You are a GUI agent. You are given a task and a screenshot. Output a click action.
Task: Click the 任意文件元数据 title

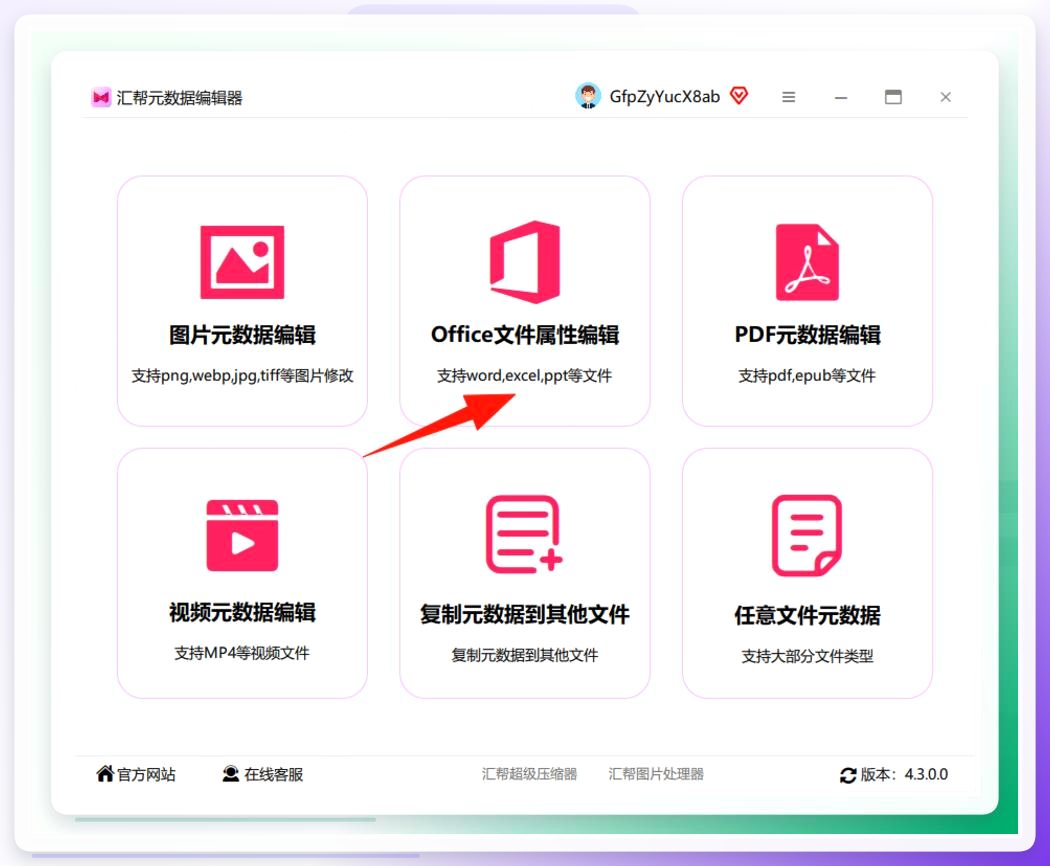807,615
